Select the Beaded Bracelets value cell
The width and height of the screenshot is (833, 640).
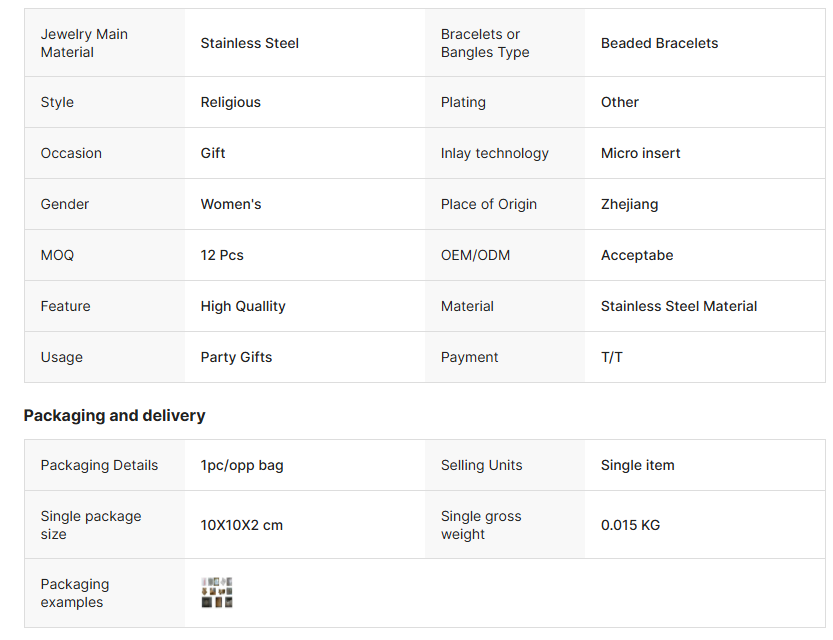point(659,43)
